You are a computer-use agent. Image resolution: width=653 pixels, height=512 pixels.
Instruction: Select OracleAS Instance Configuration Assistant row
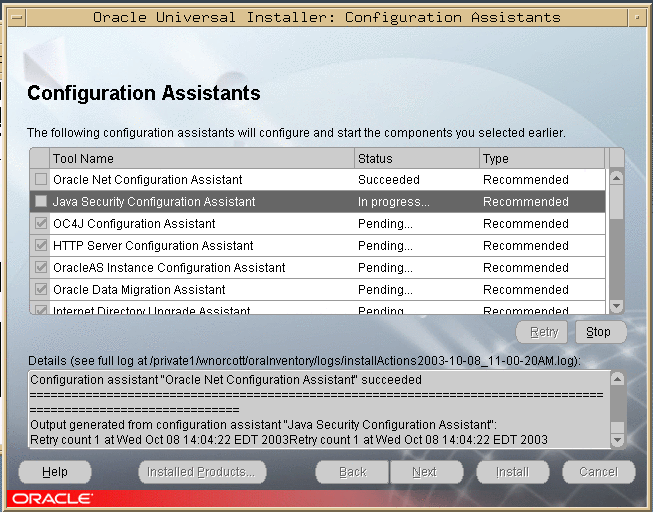pos(318,267)
